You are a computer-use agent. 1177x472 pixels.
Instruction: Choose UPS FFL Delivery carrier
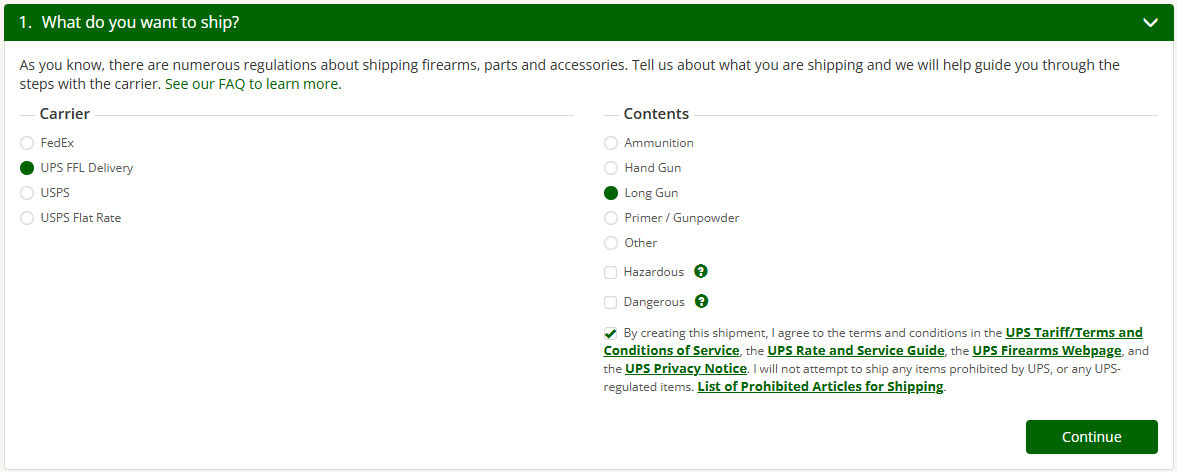pos(27,168)
